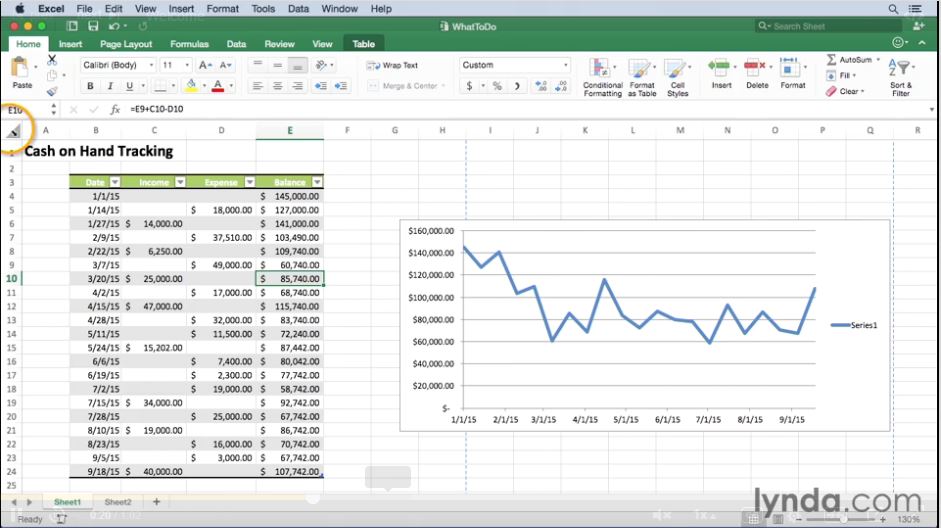Toggle Bold formatting
Image resolution: width=941 pixels, height=528 pixels.
(90, 86)
